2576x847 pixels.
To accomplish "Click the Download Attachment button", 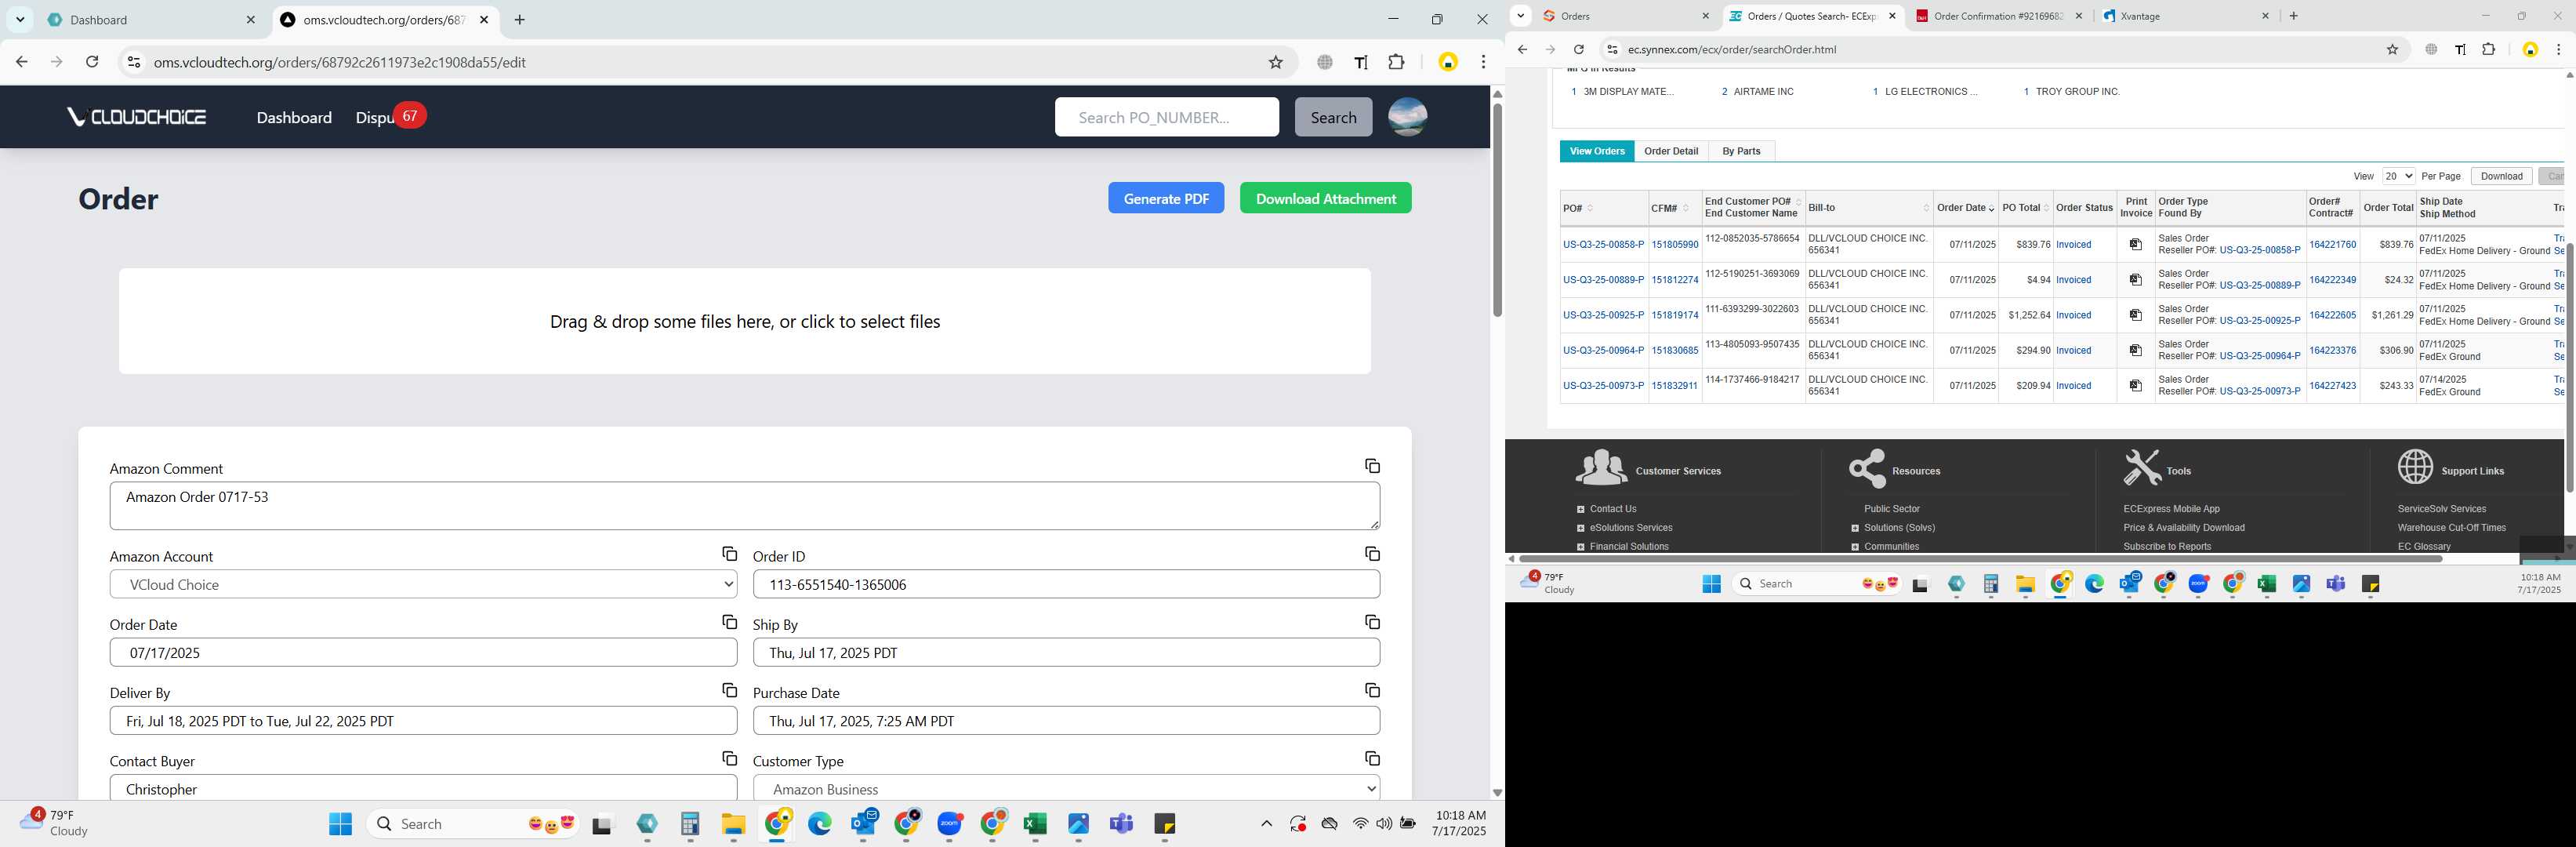I will coord(1325,198).
